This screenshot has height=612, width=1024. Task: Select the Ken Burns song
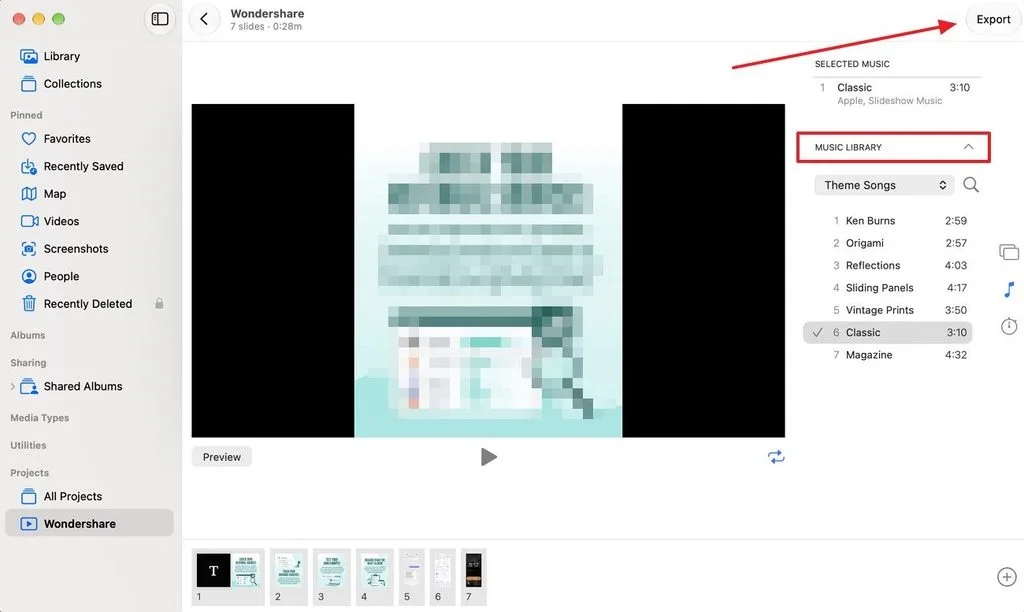coord(888,221)
